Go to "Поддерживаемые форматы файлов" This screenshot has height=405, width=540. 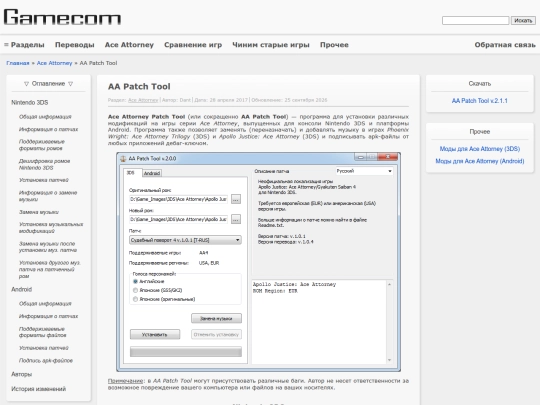pos(42,332)
